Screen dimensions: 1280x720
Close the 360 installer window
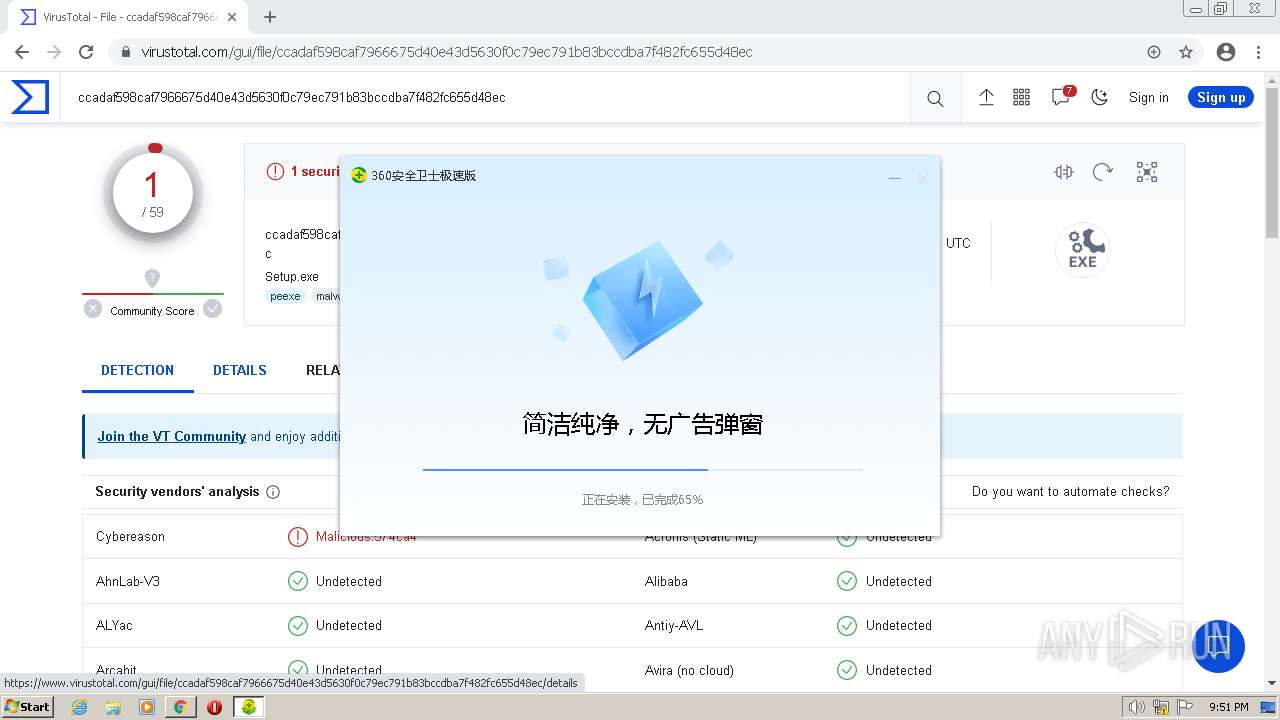pos(922,178)
